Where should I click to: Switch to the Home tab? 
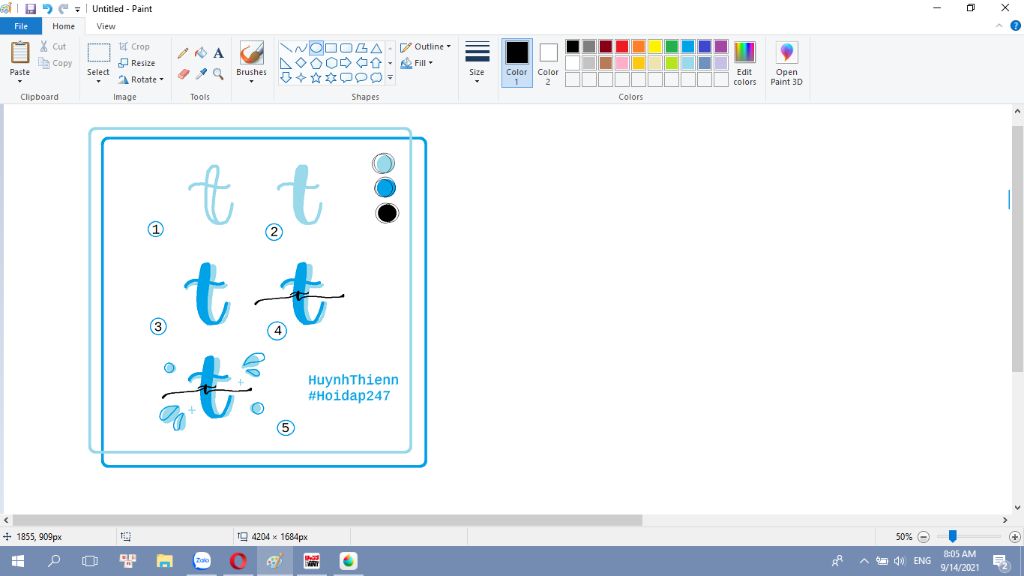[x=63, y=26]
